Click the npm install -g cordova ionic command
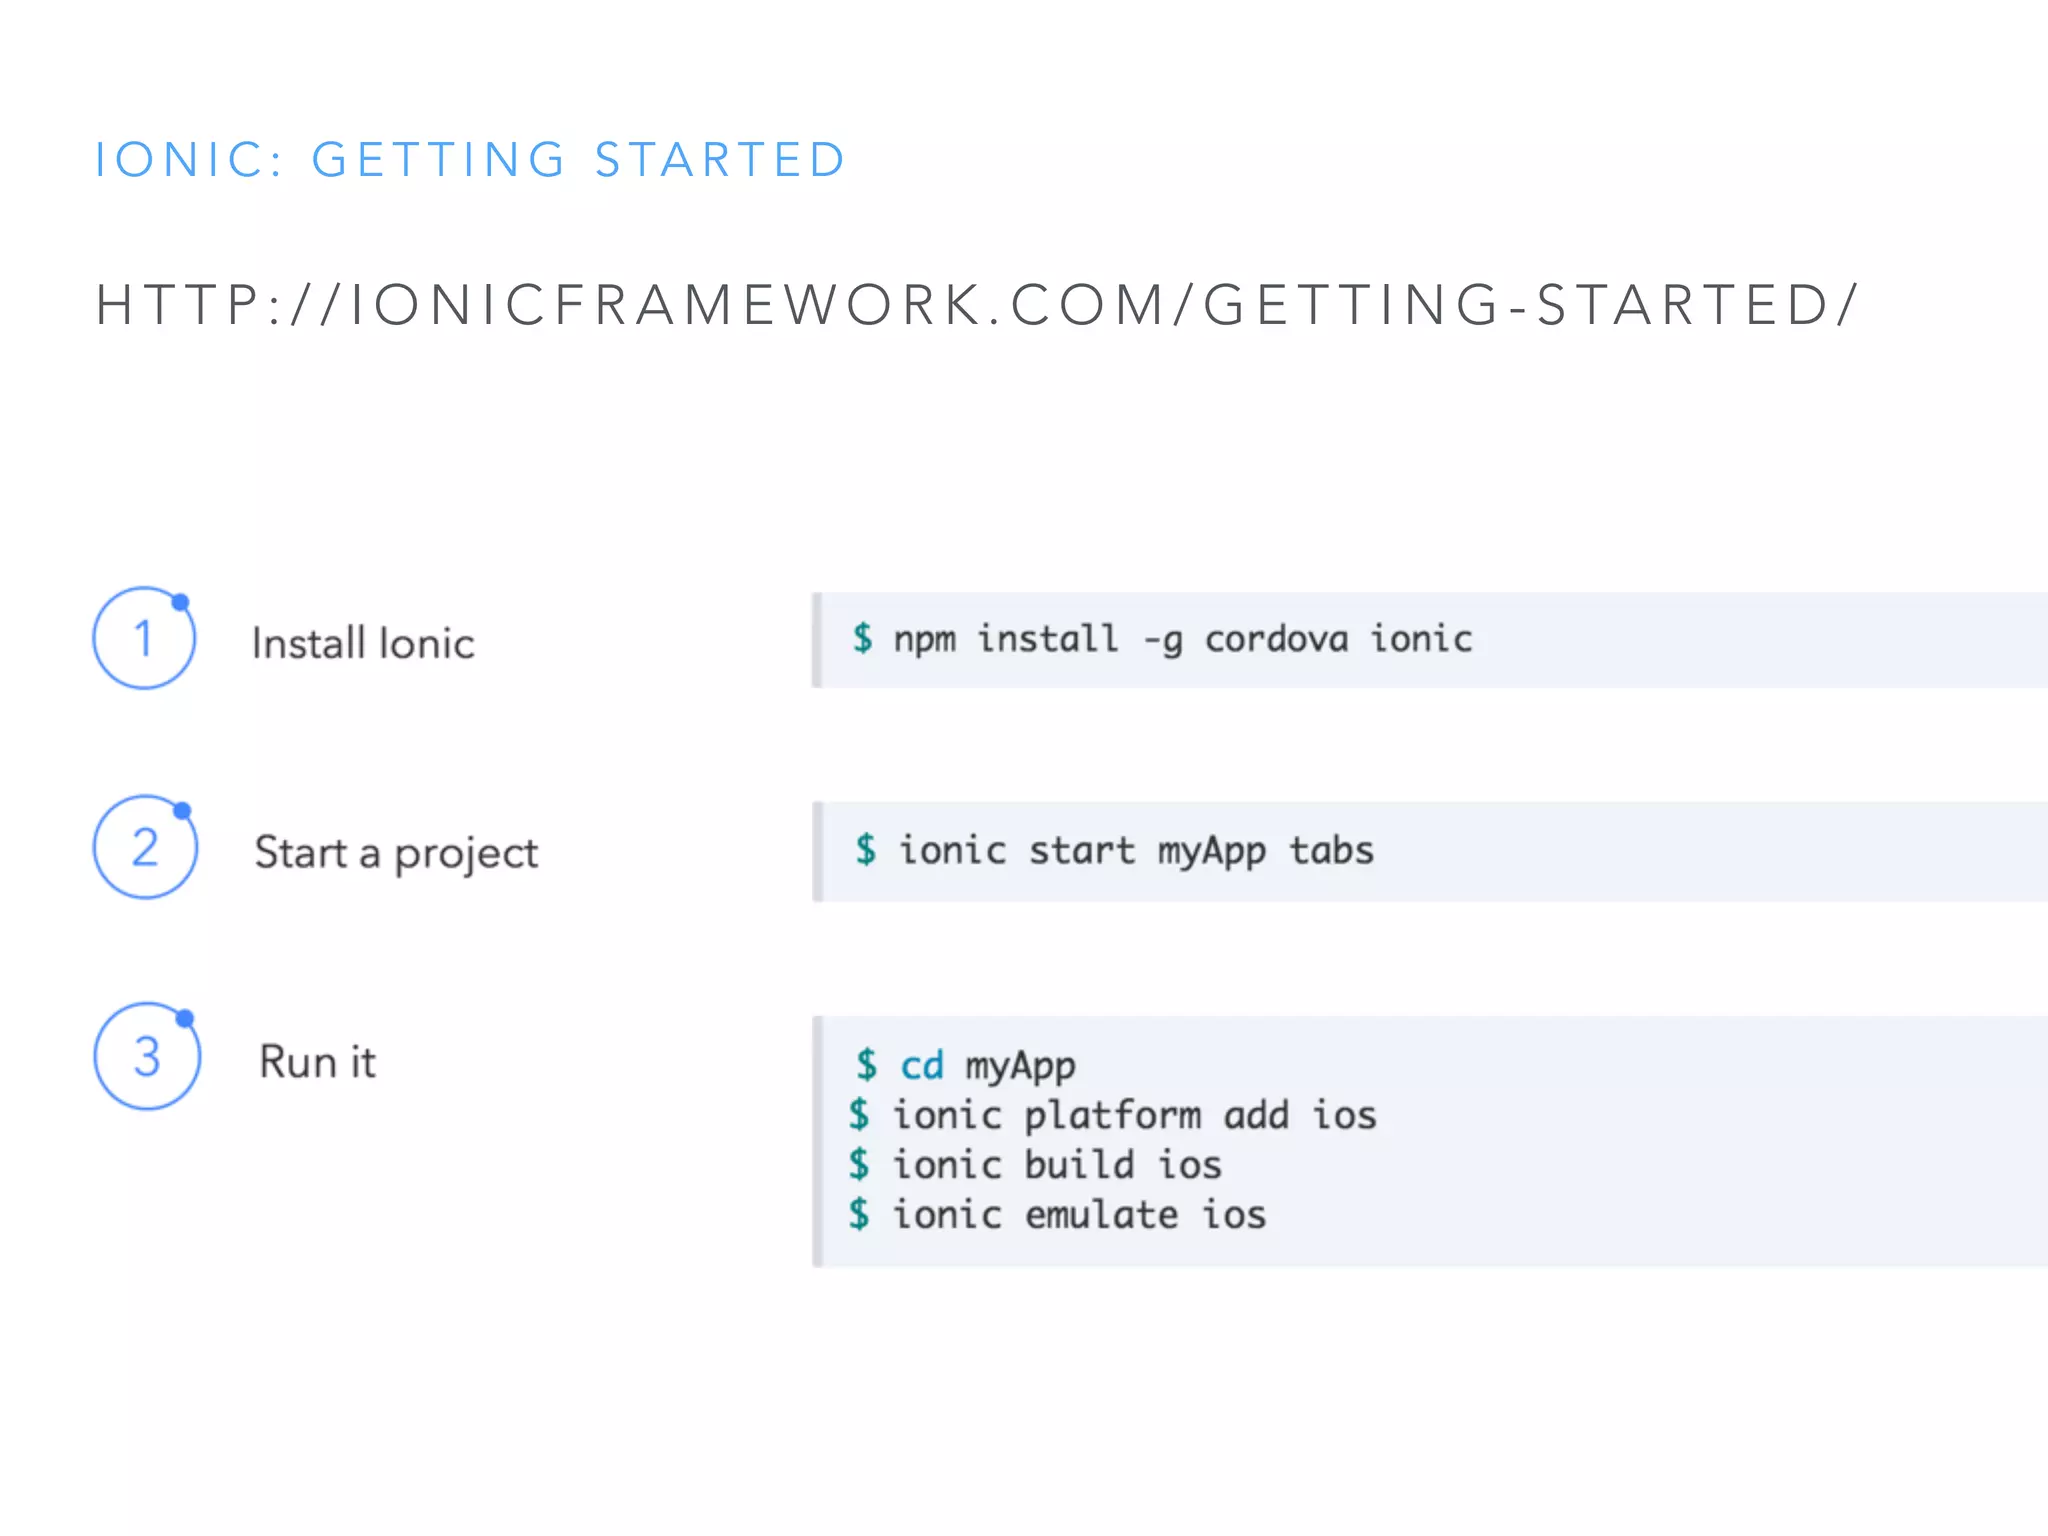 click(x=1182, y=639)
